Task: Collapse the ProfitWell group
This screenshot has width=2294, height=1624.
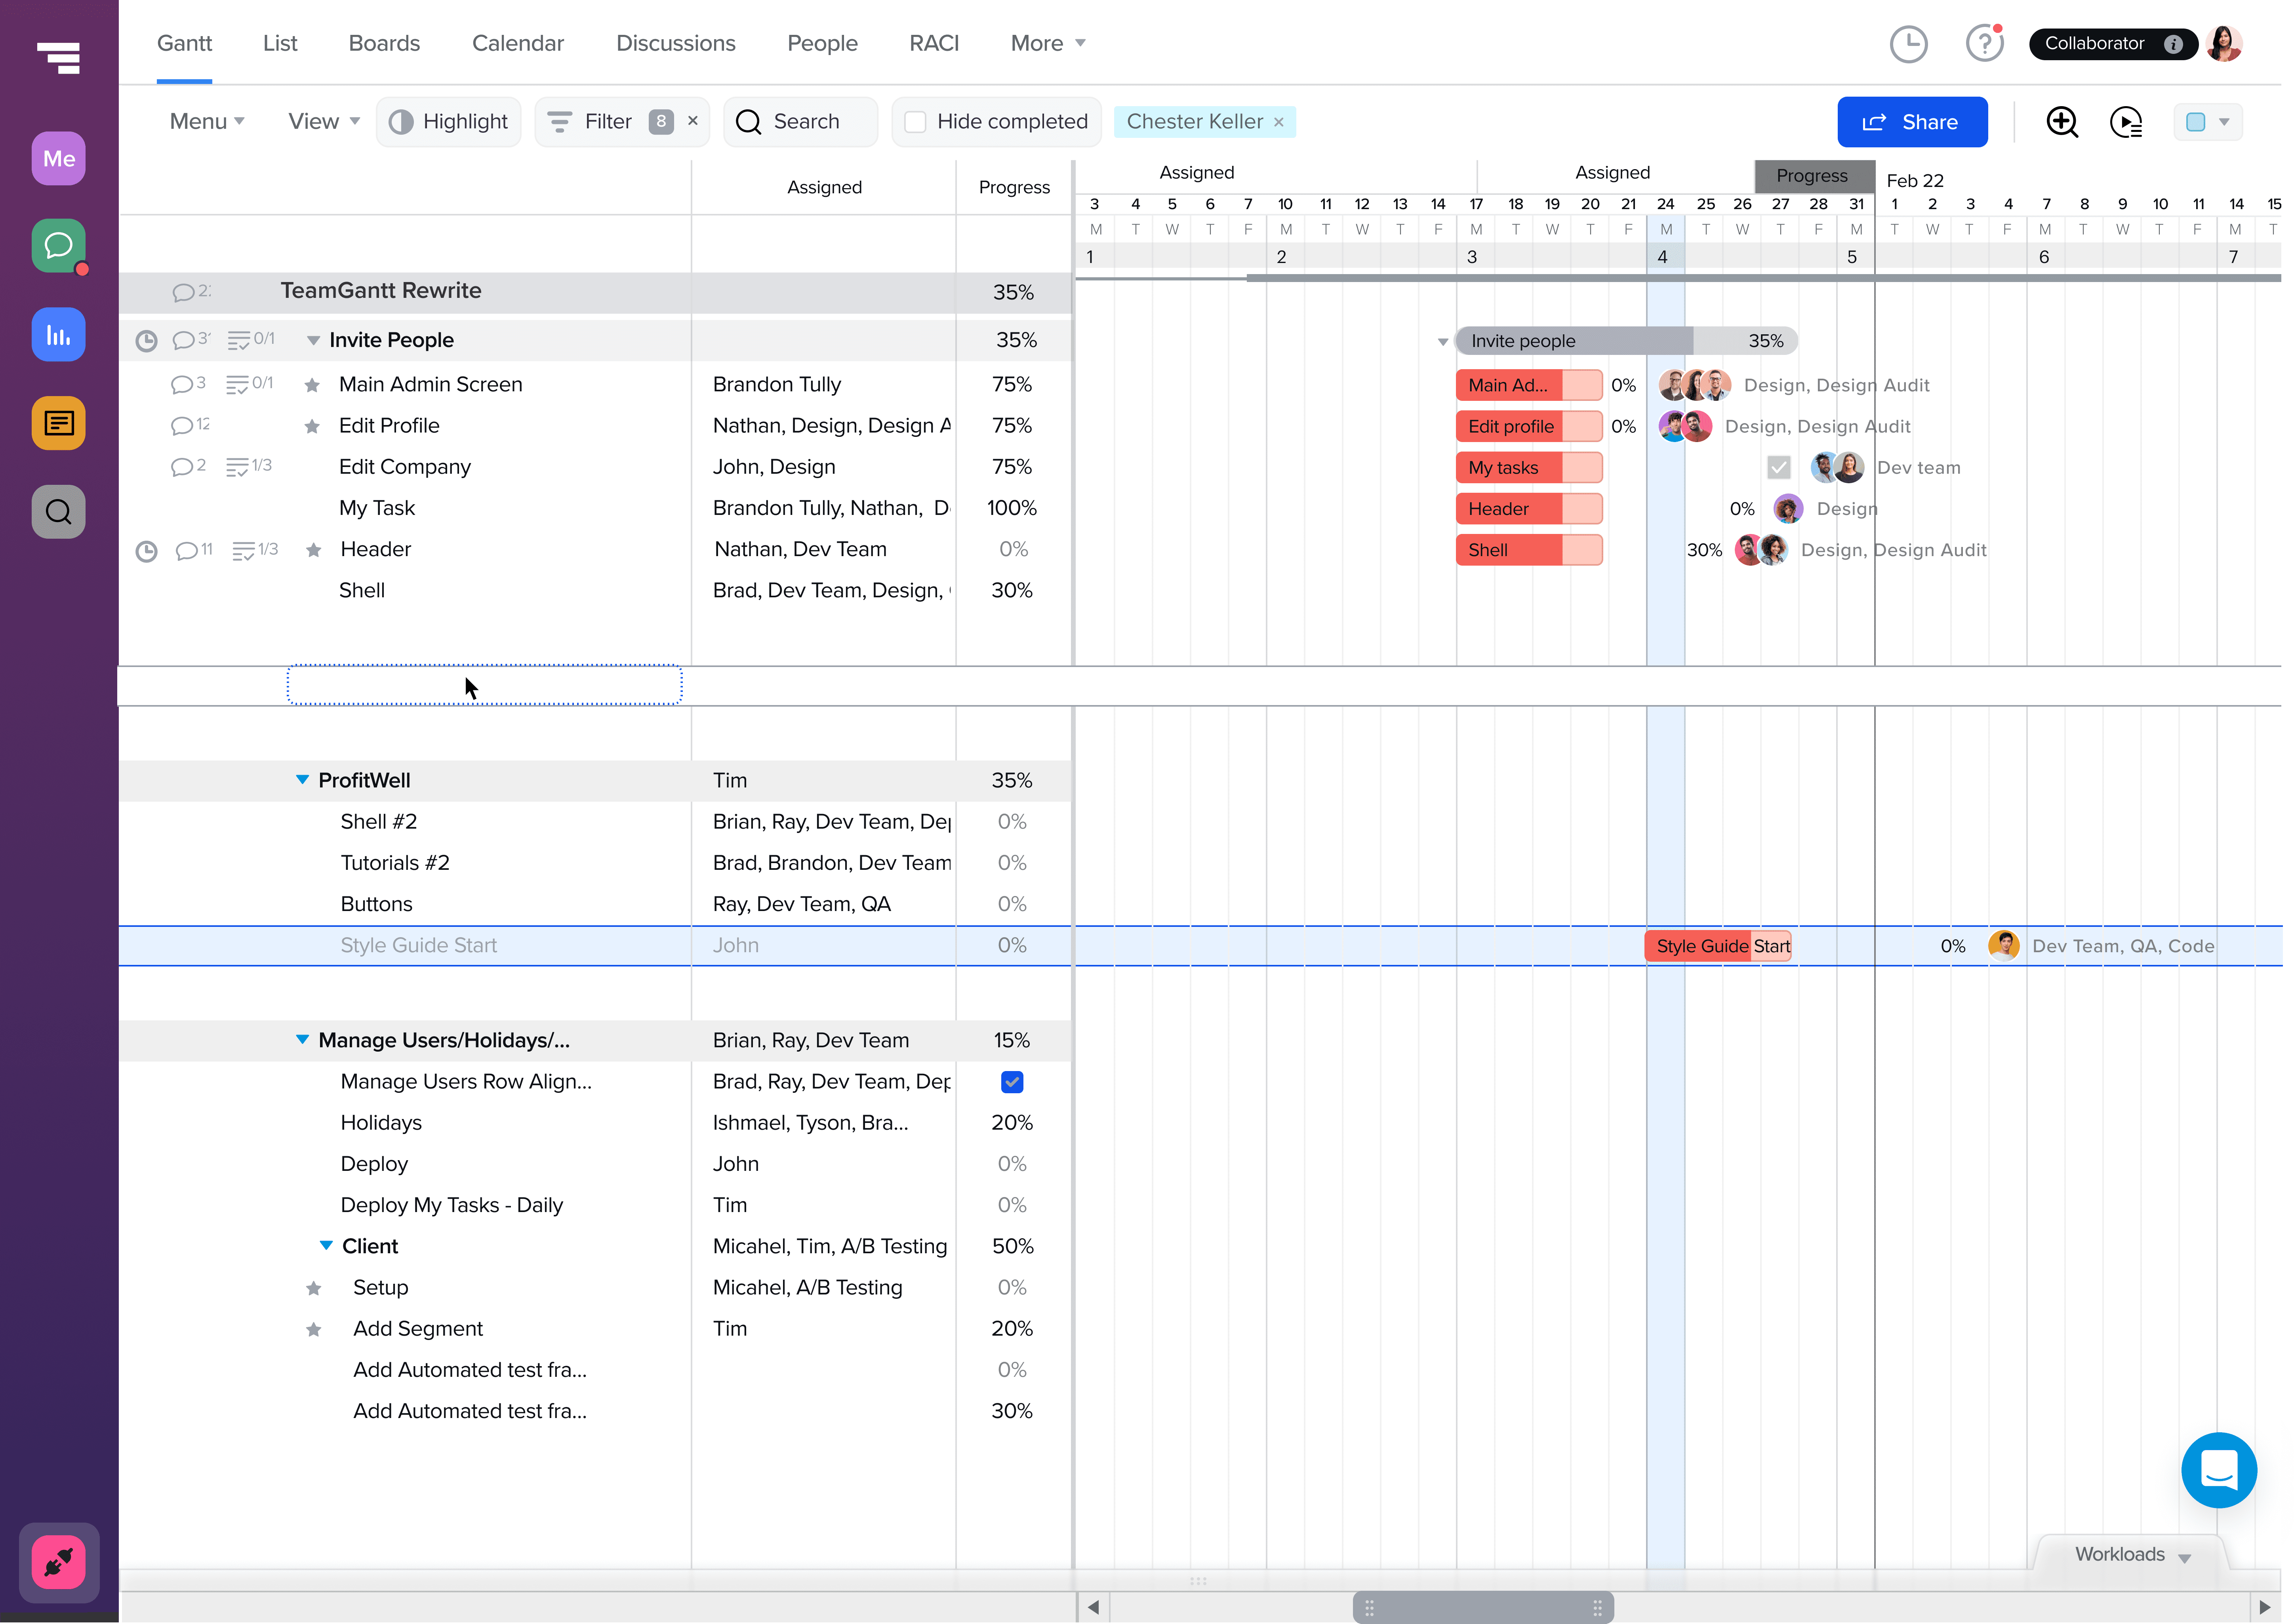Action: pyautogui.click(x=302, y=780)
